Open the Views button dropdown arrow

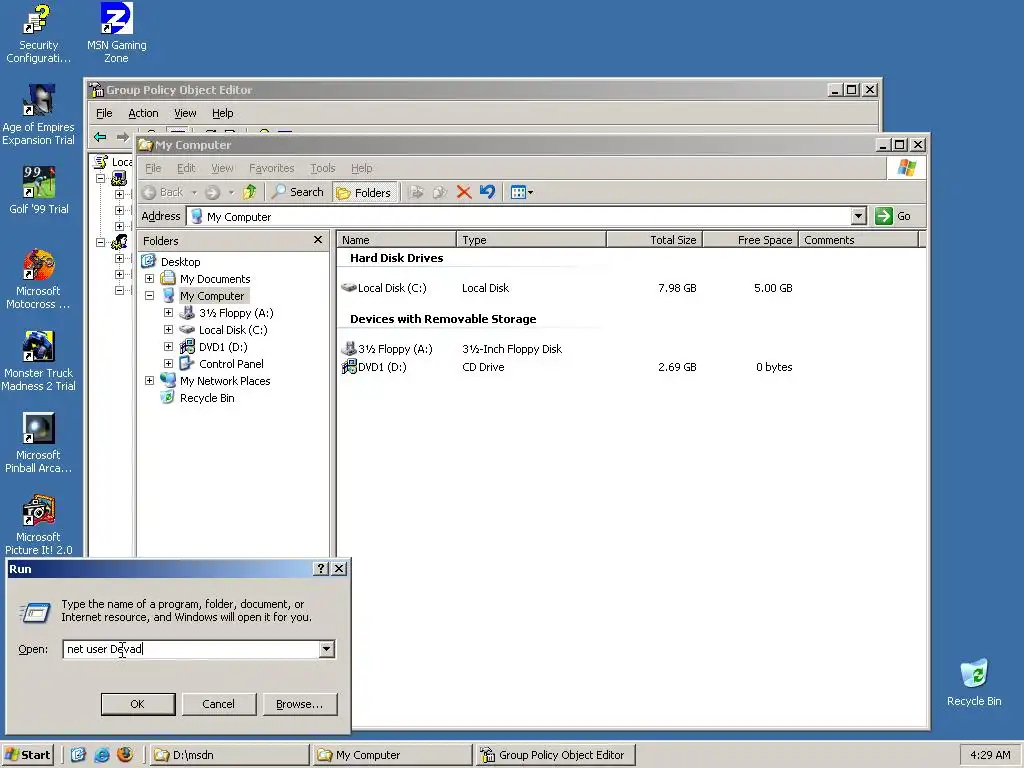tap(530, 193)
